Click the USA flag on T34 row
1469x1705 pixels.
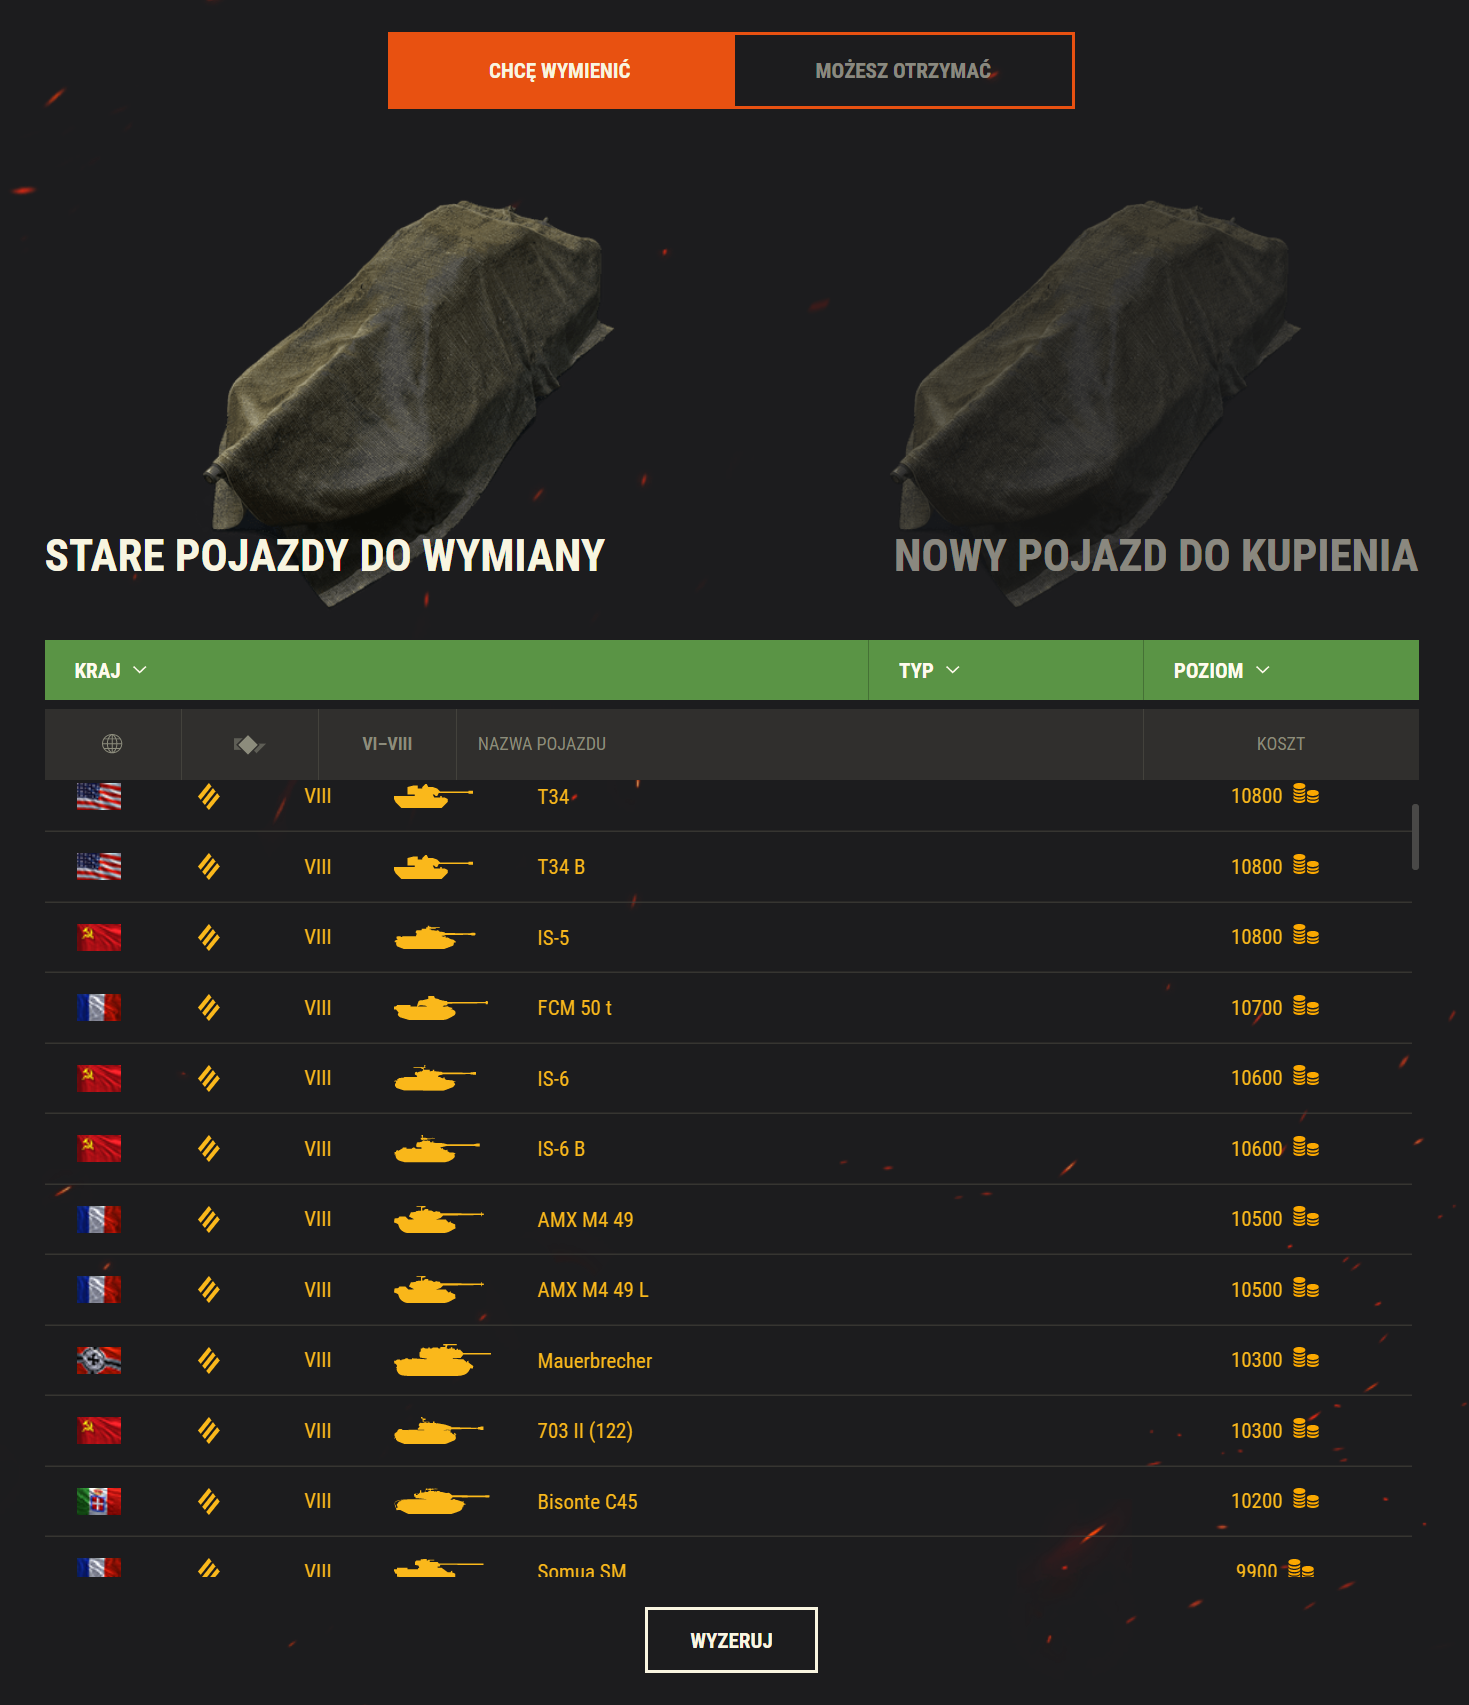(x=99, y=796)
